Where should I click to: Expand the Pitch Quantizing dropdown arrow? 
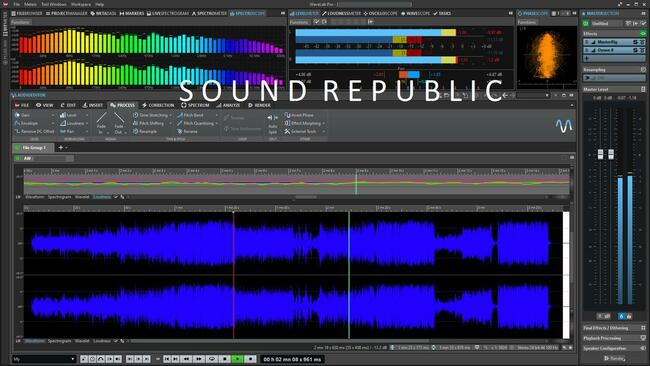[216, 124]
